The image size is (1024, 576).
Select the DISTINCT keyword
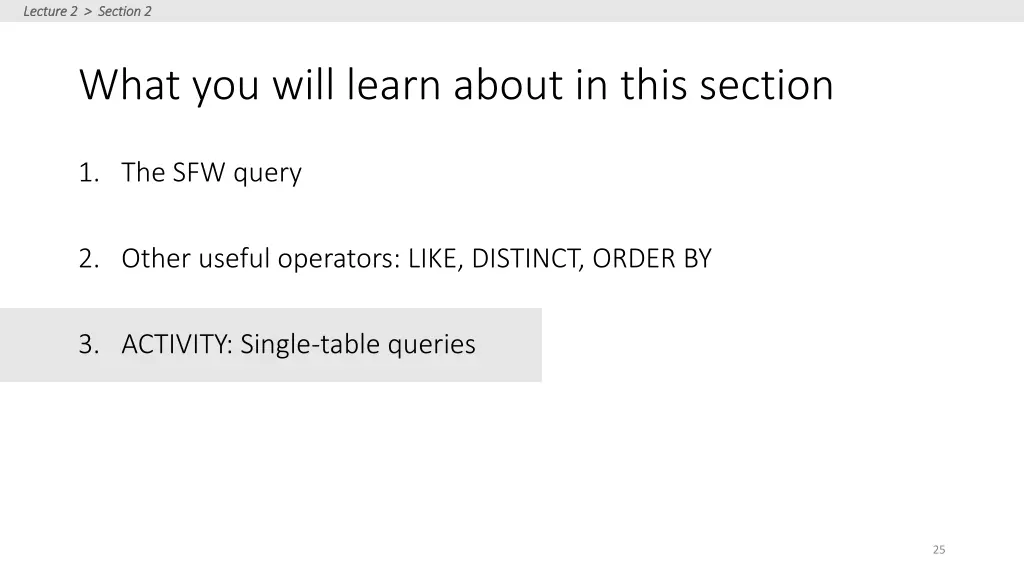pos(528,259)
